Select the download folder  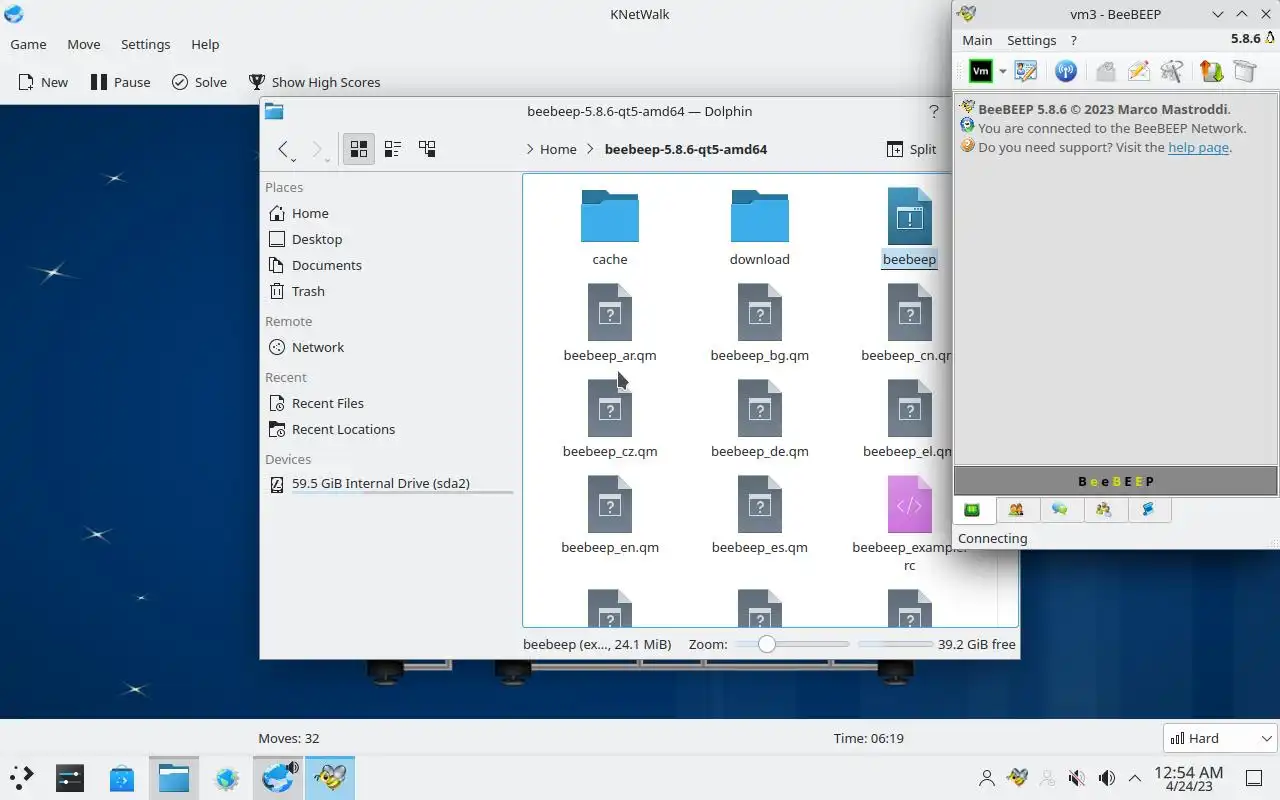760,227
